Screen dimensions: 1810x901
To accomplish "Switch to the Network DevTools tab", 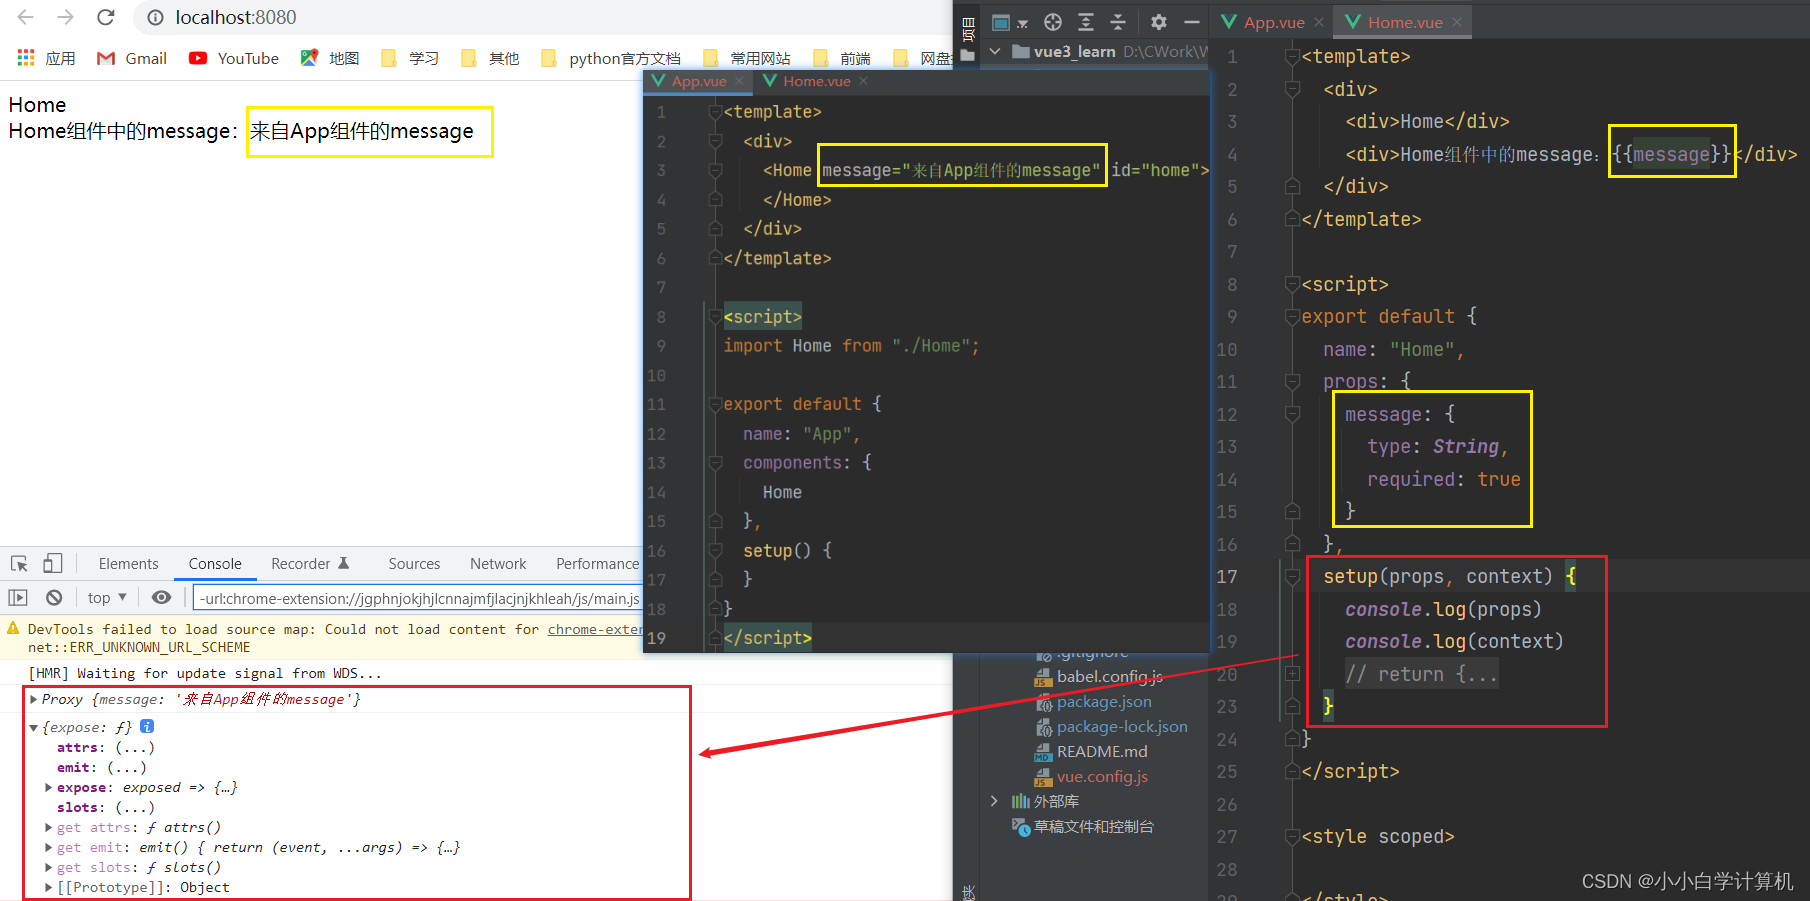I will tap(498, 564).
